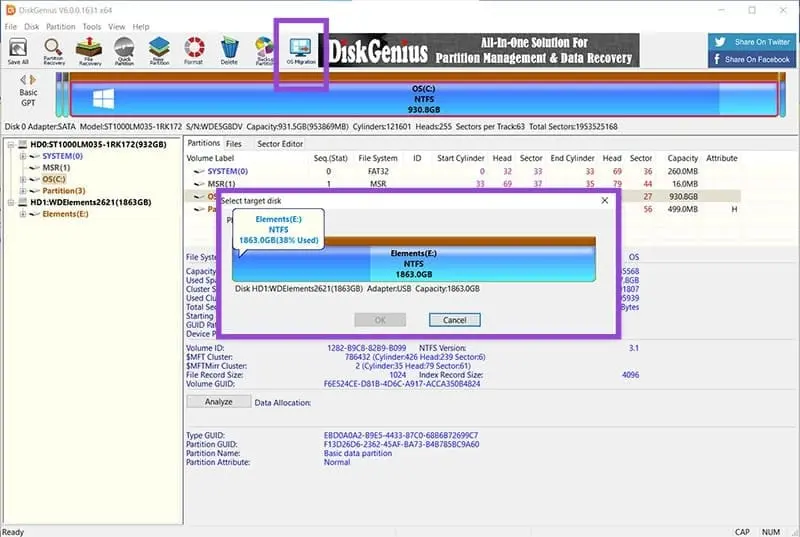Collapse the HD1 WDElements tree node
Viewport: 800px width, 537px height.
[11, 202]
